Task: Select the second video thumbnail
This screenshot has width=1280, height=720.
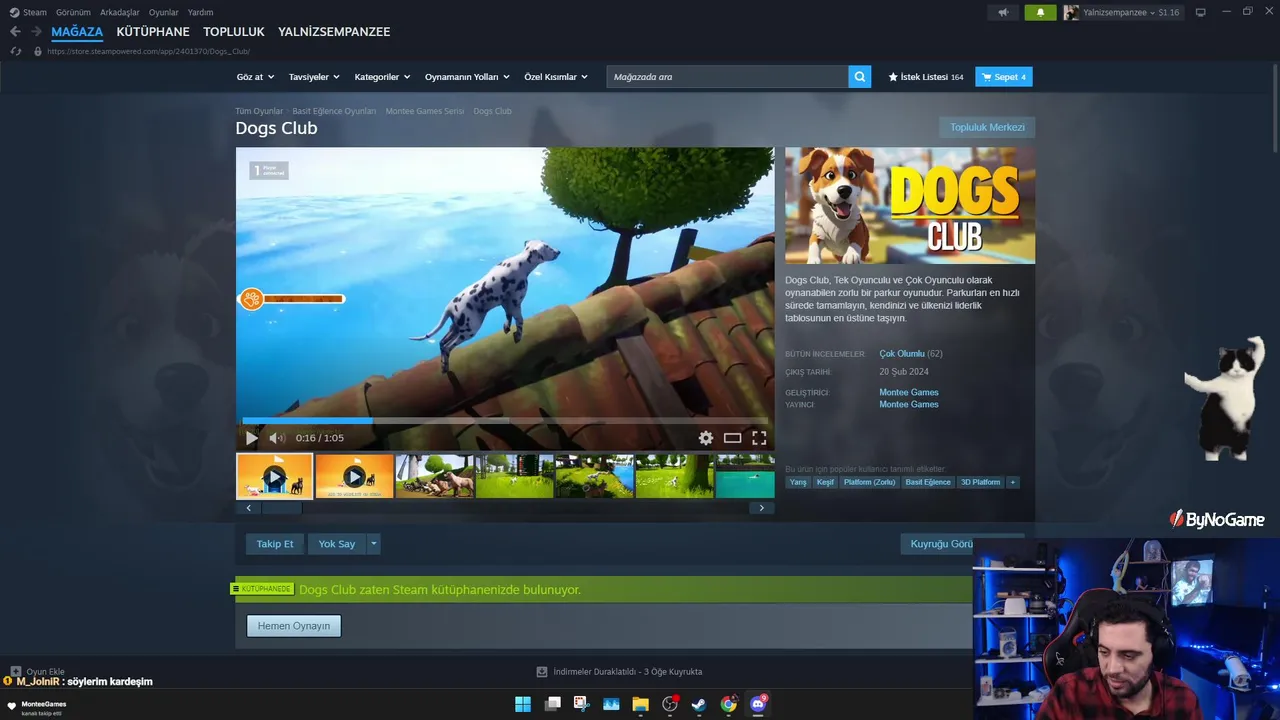Action: pyautogui.click(x=354, y=476)
